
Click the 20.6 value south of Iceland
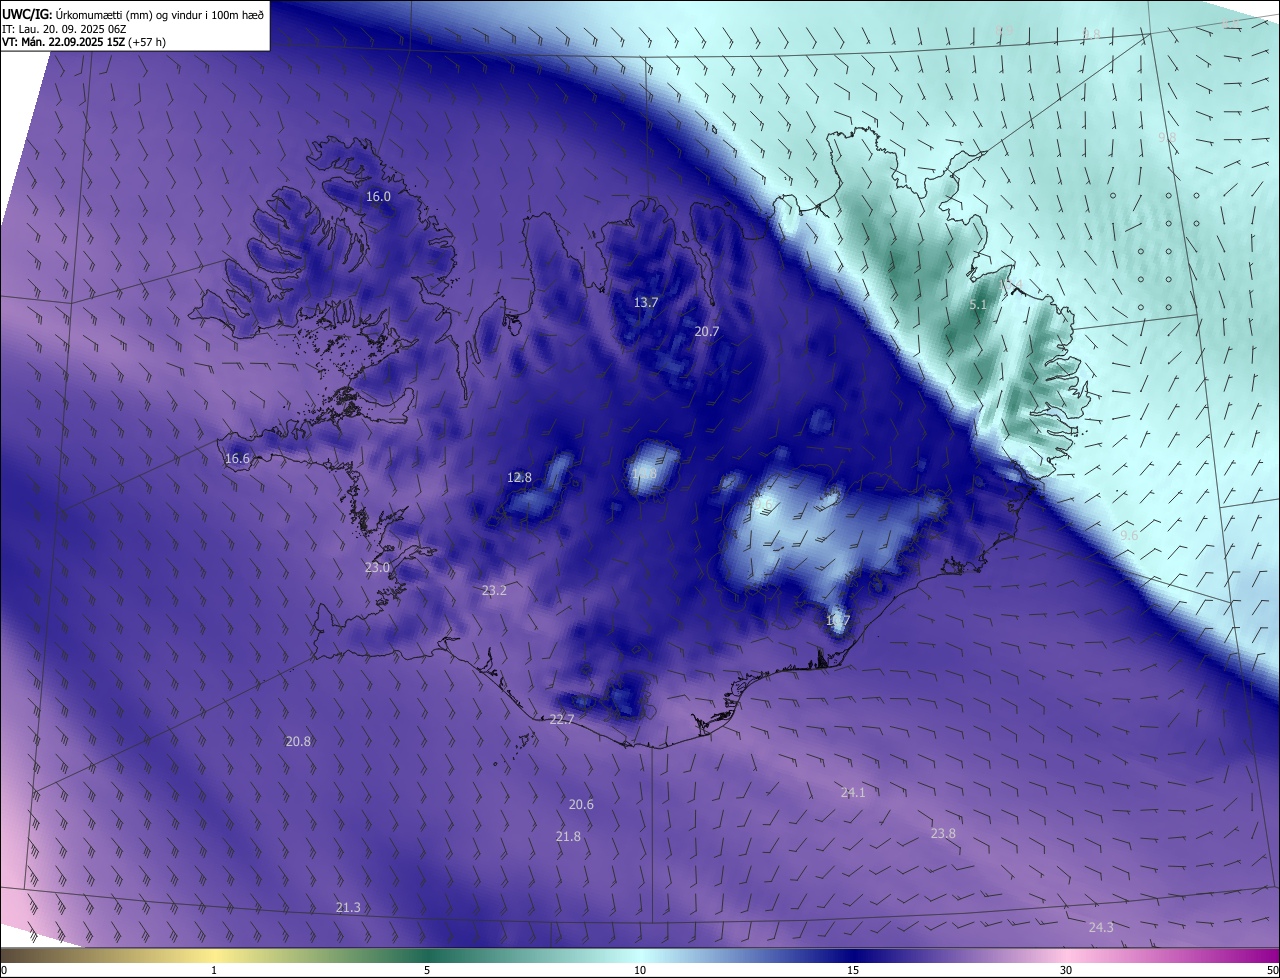pos(581,805)
